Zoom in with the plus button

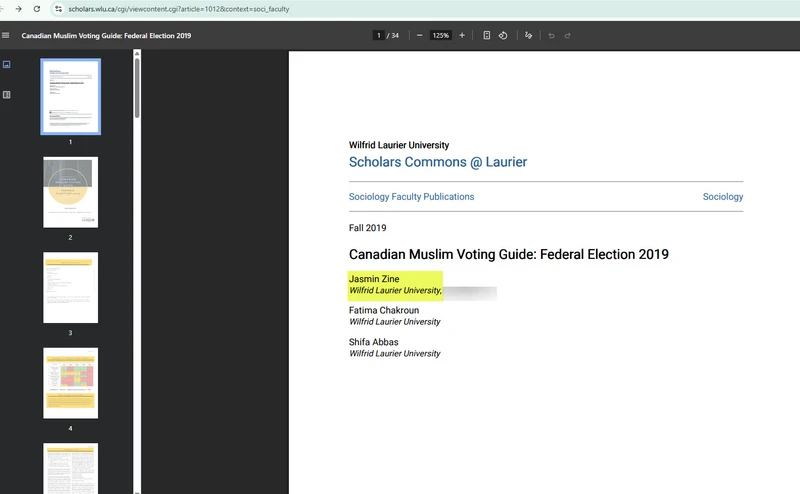point(462,35)
